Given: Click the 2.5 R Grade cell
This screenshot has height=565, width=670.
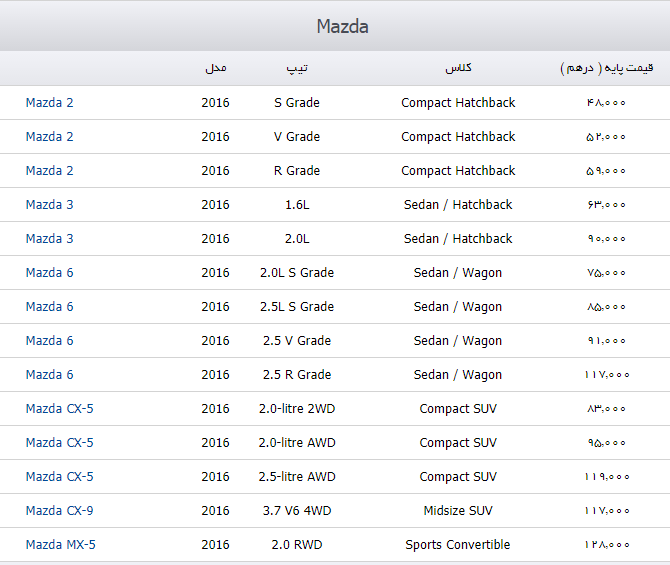Looking at the screenshot, I should click(x=297, y=374).
